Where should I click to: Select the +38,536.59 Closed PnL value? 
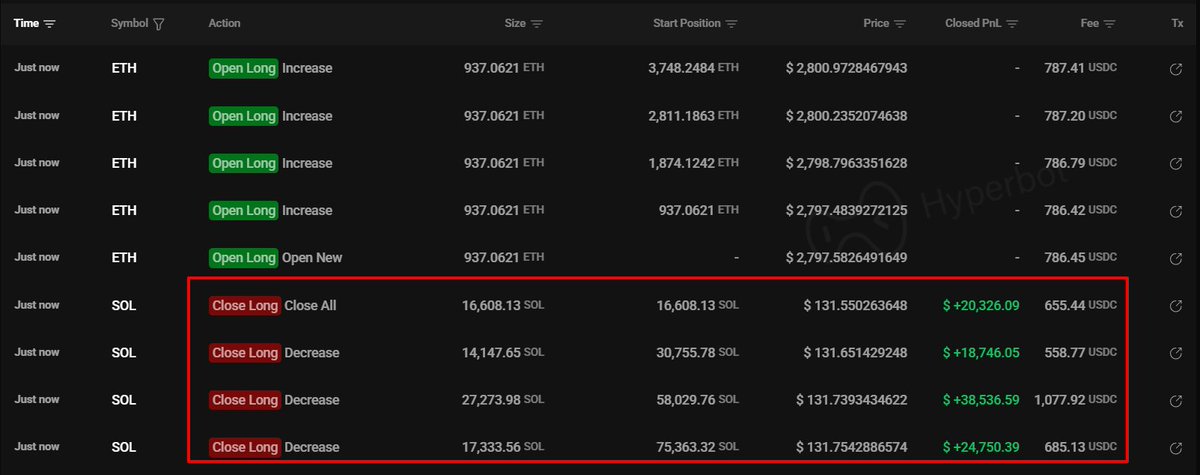(x=981, y=400)
